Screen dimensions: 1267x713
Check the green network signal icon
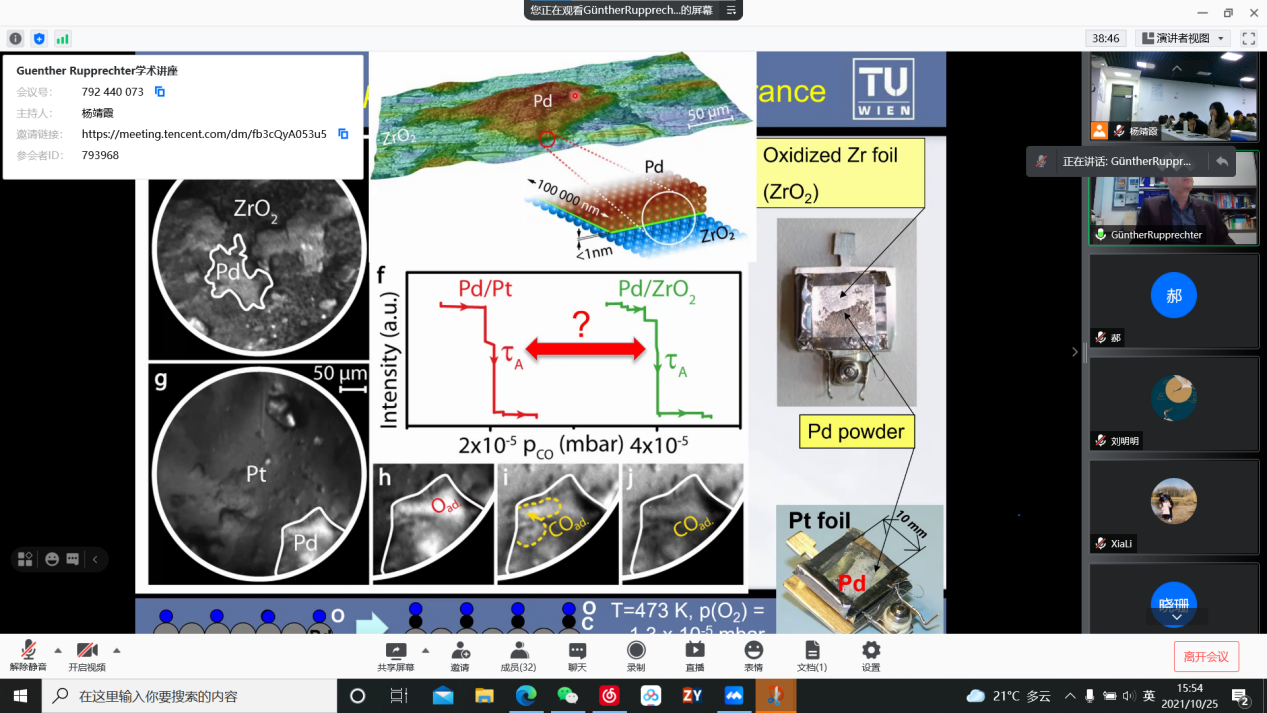pyautogui.click(x=63, y=38)
